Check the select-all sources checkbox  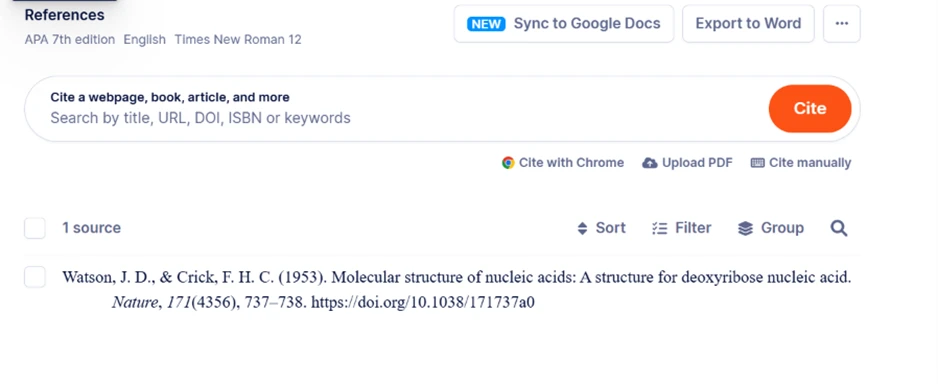pos(35,228)
